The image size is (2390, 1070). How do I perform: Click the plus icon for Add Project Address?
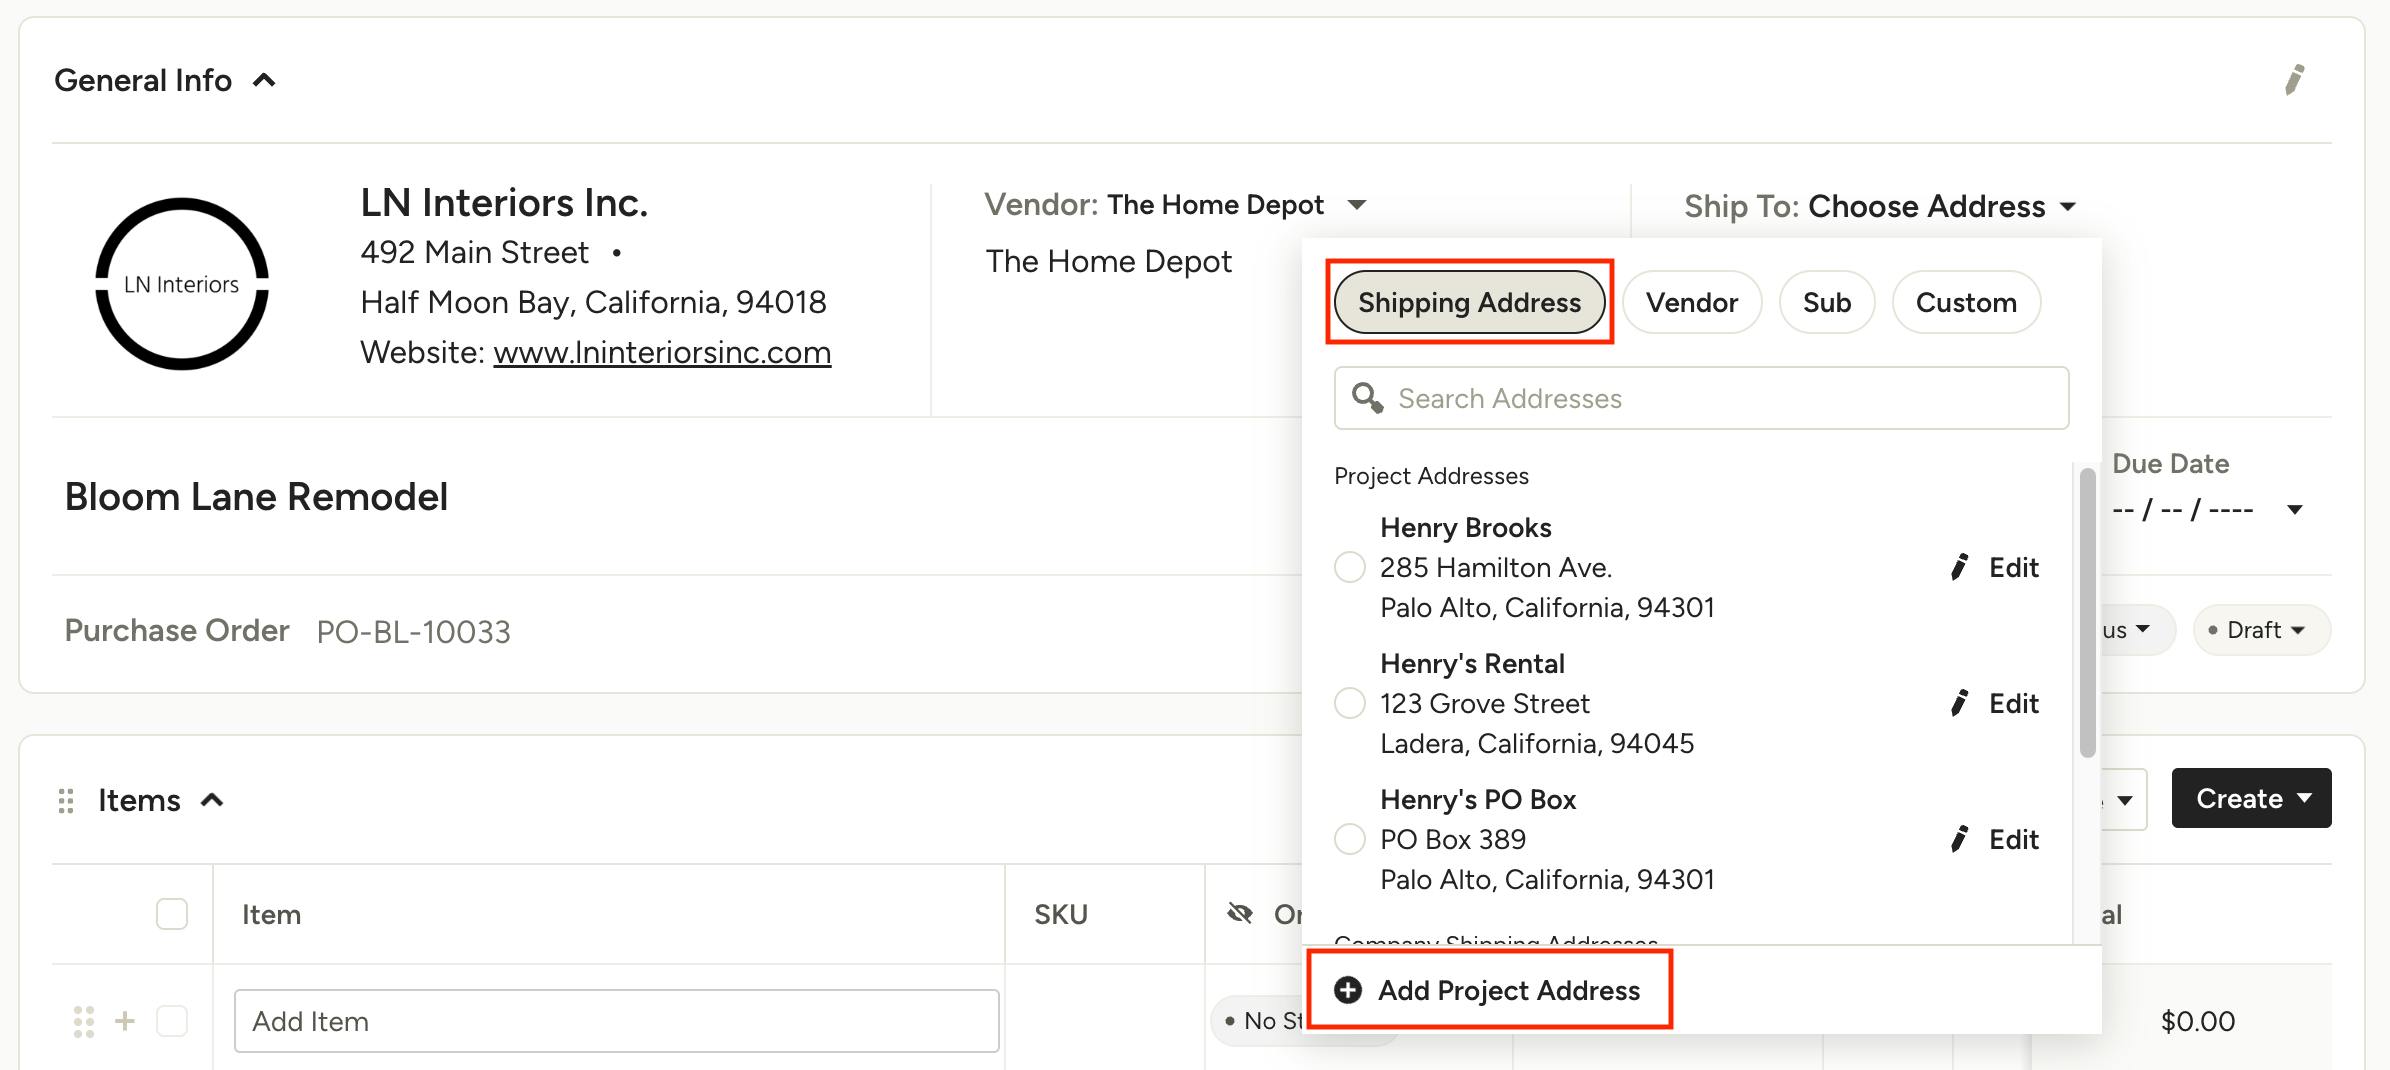click(1348, 990)
